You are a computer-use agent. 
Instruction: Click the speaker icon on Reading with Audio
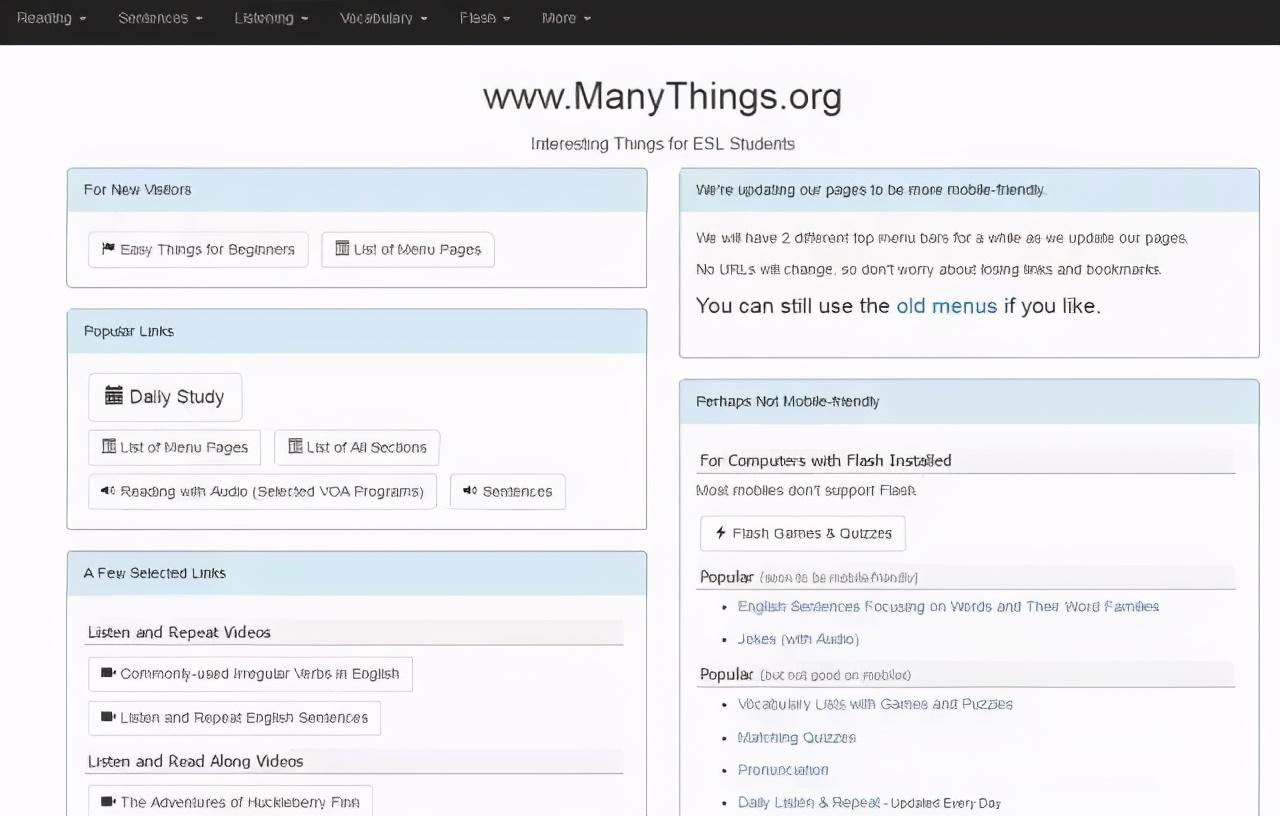point(108,491)
